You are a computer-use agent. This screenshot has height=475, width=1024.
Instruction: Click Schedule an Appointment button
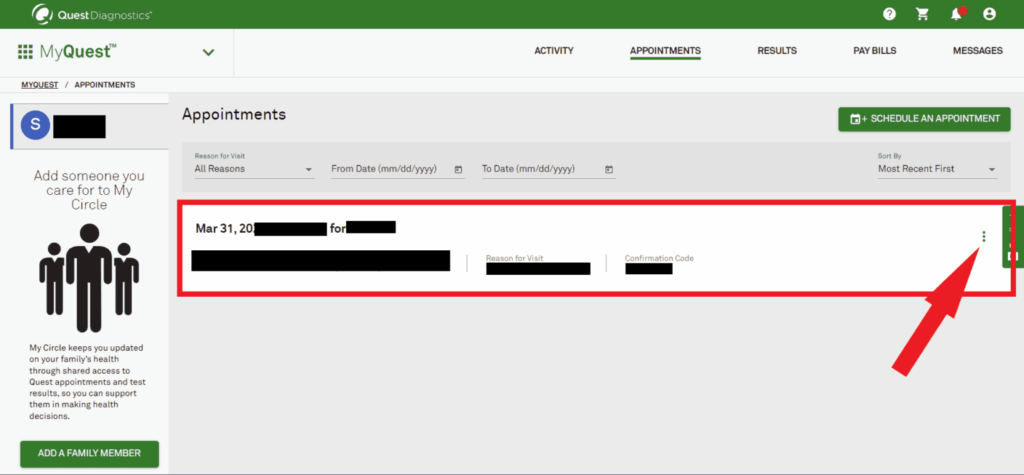coord(924,119)
